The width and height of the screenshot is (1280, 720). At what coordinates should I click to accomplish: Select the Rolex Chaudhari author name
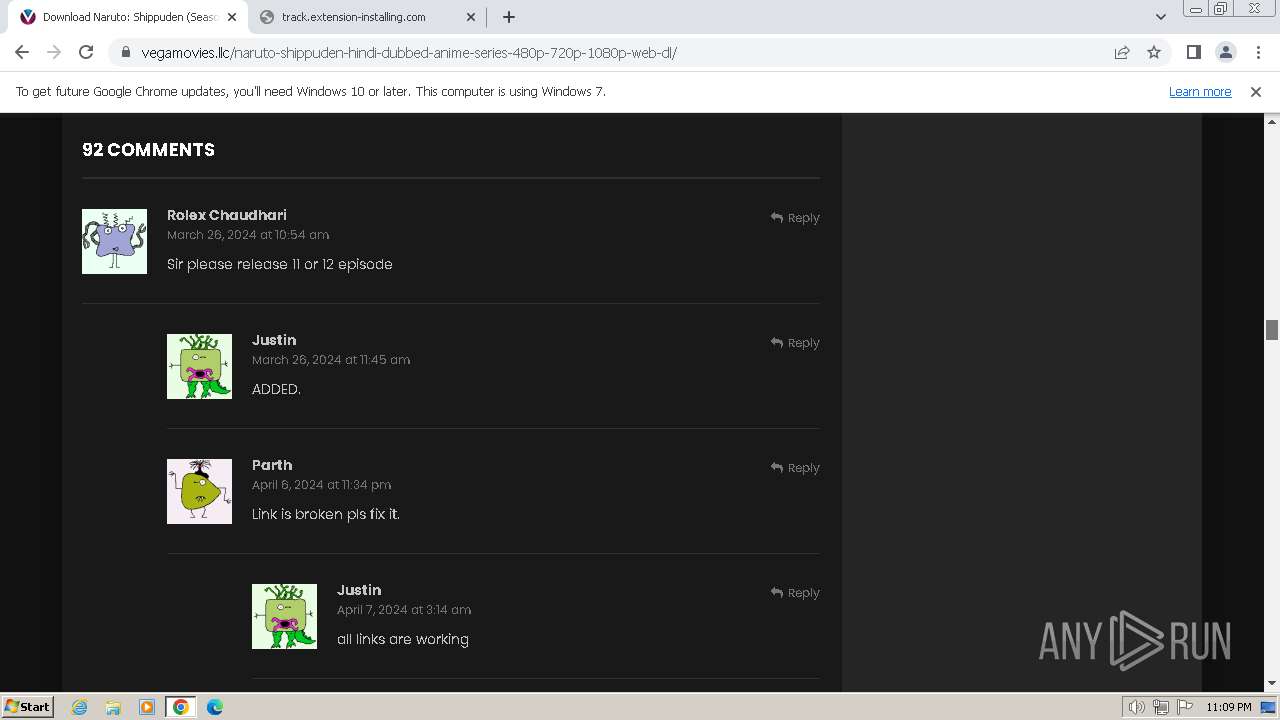227,215
